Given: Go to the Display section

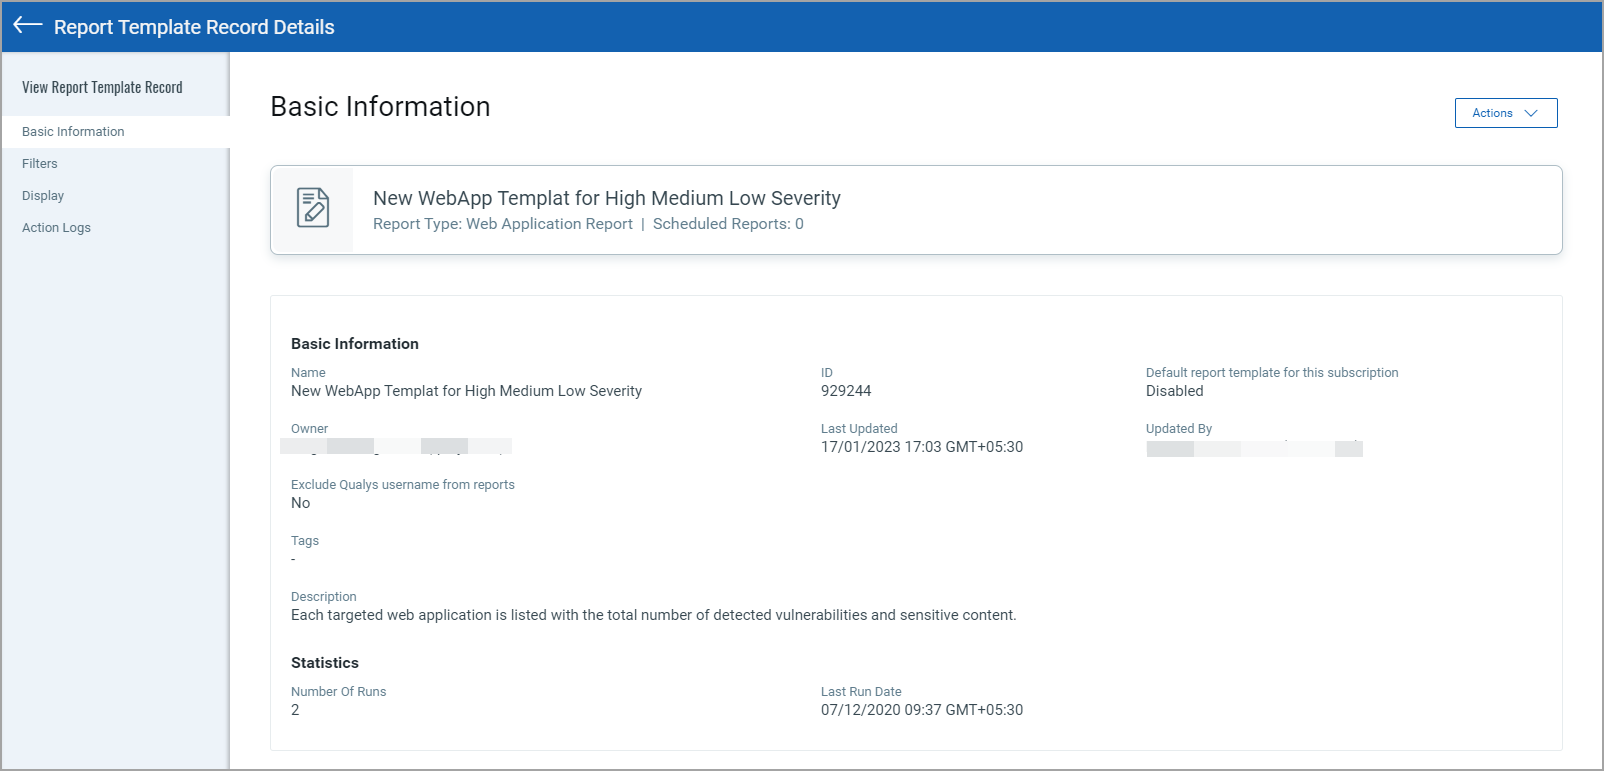Looking at the screenshot, I should (43, 196).
